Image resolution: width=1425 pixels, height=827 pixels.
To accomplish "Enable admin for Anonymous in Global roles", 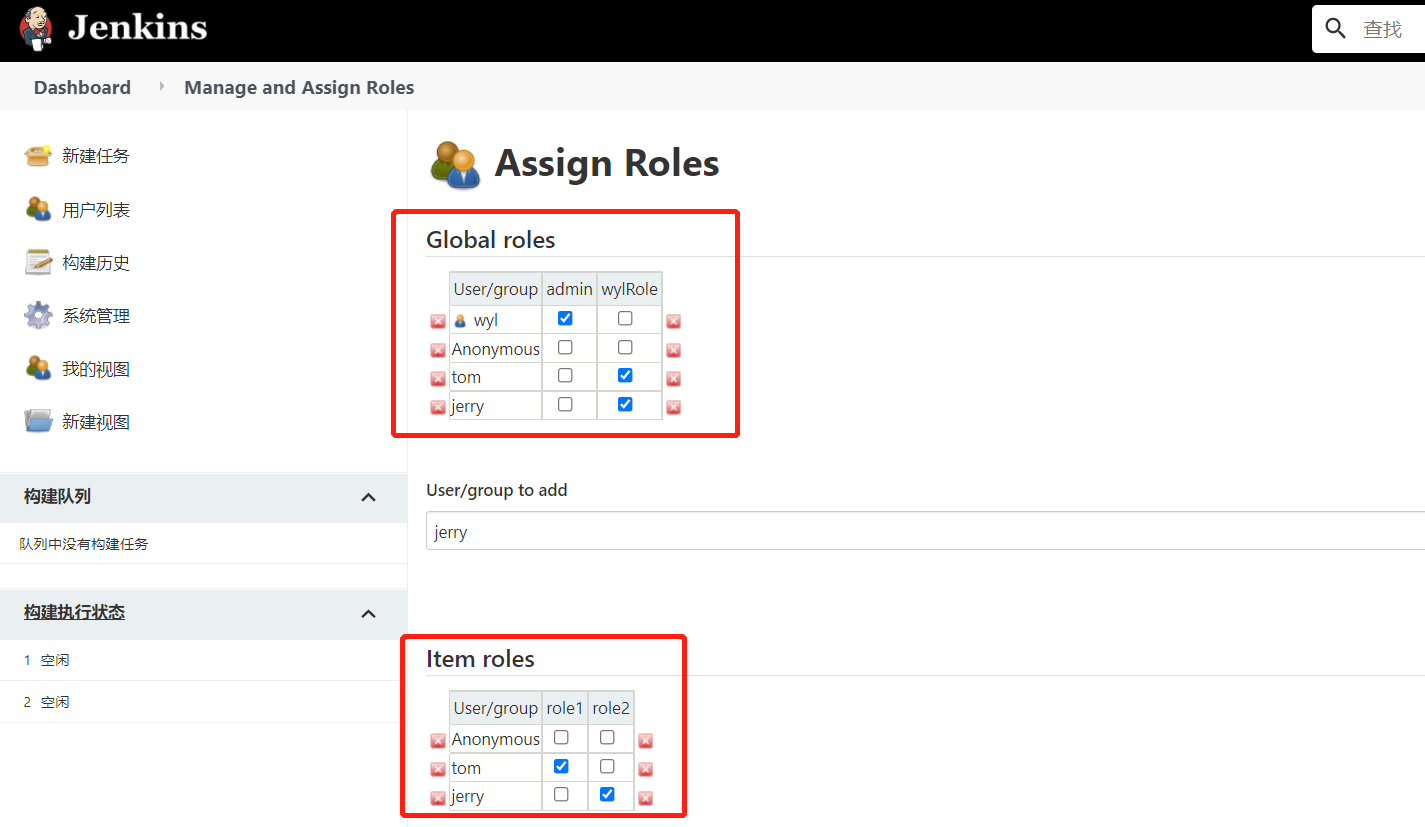I will coord(565,347).
